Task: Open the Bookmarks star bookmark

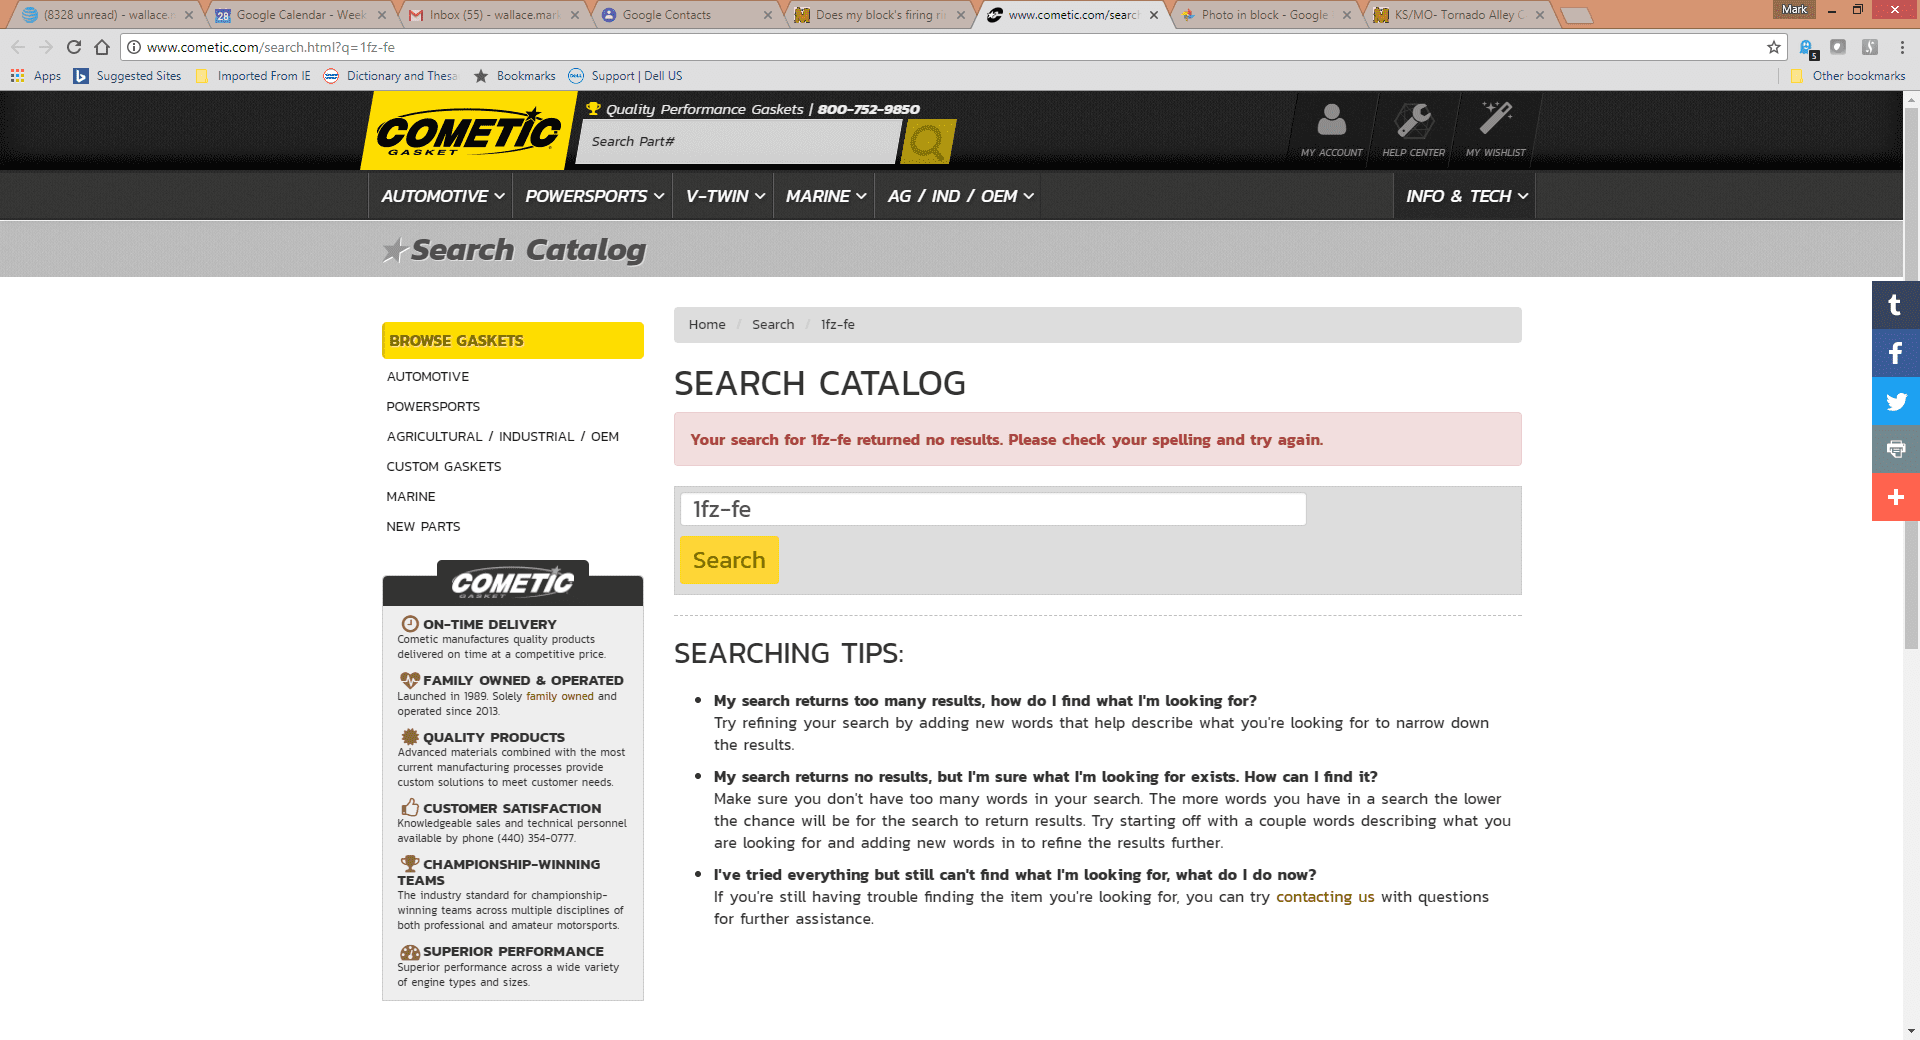Action: click(515, 76)
